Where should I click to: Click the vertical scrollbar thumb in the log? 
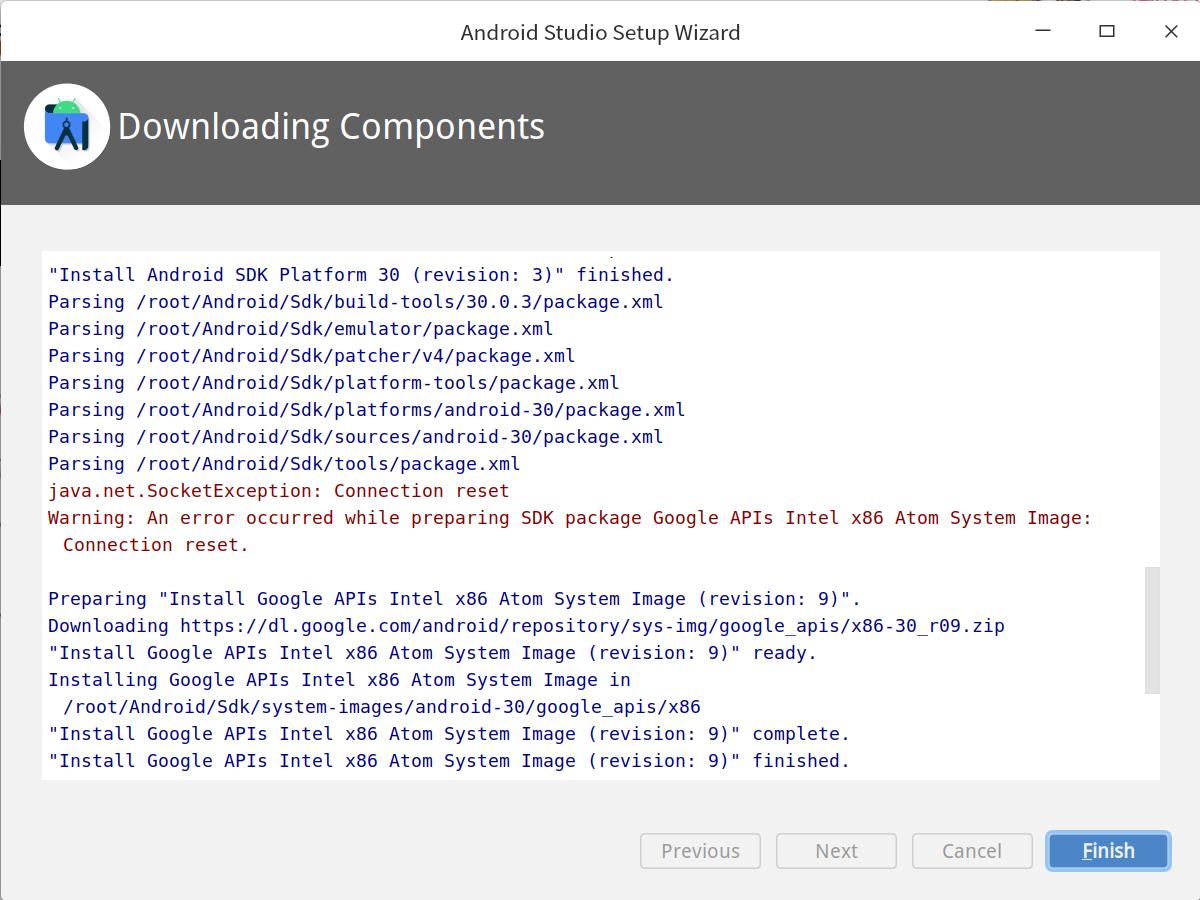[x=1152, y=630]
